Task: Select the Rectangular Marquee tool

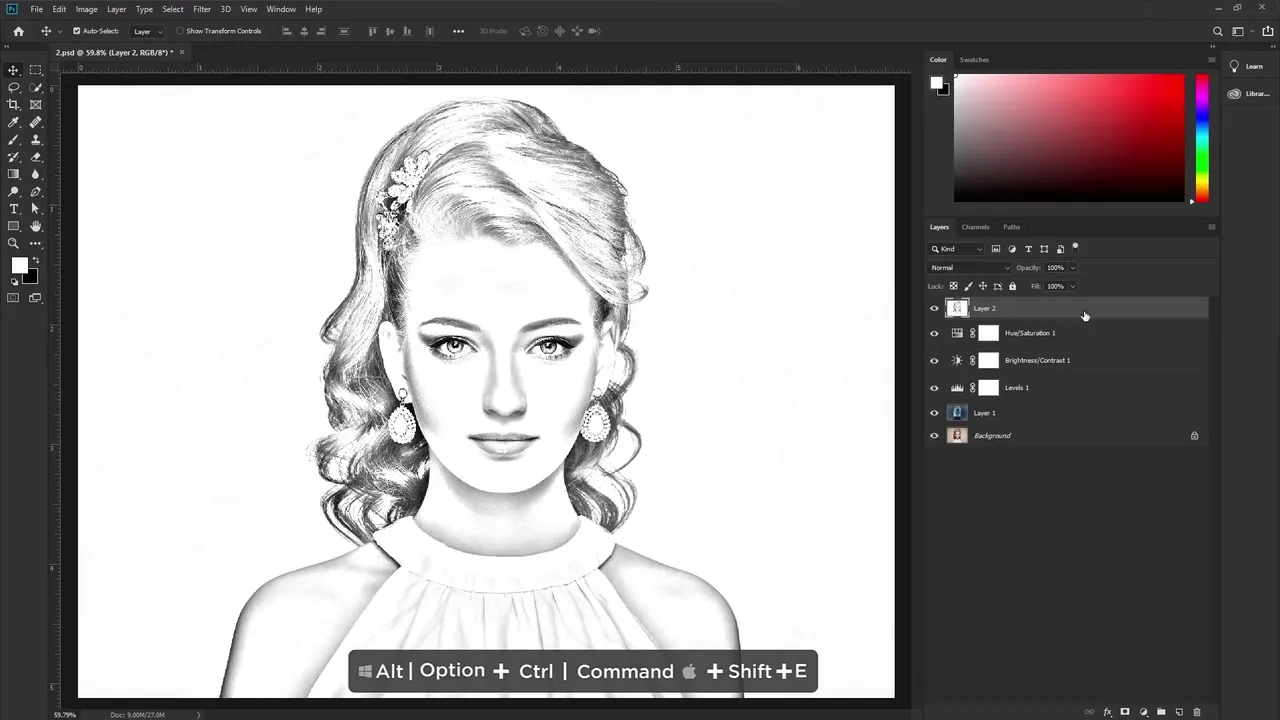Action: 36,70
